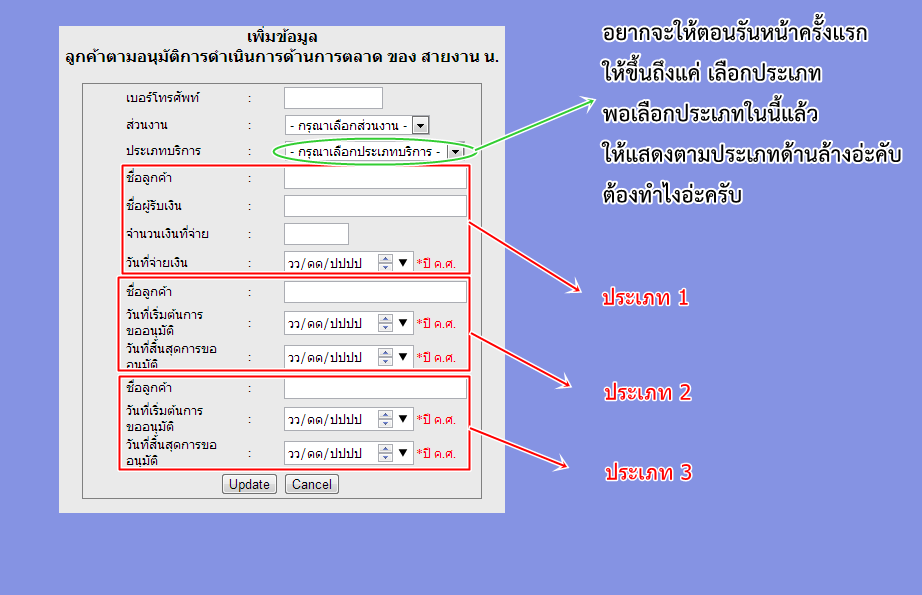Click down spinner of วันที่สิ้นสุด in ประเภท 3 group
Image resolution: width=922 pixels, height=595 pixels.
(x=385, y=457)
